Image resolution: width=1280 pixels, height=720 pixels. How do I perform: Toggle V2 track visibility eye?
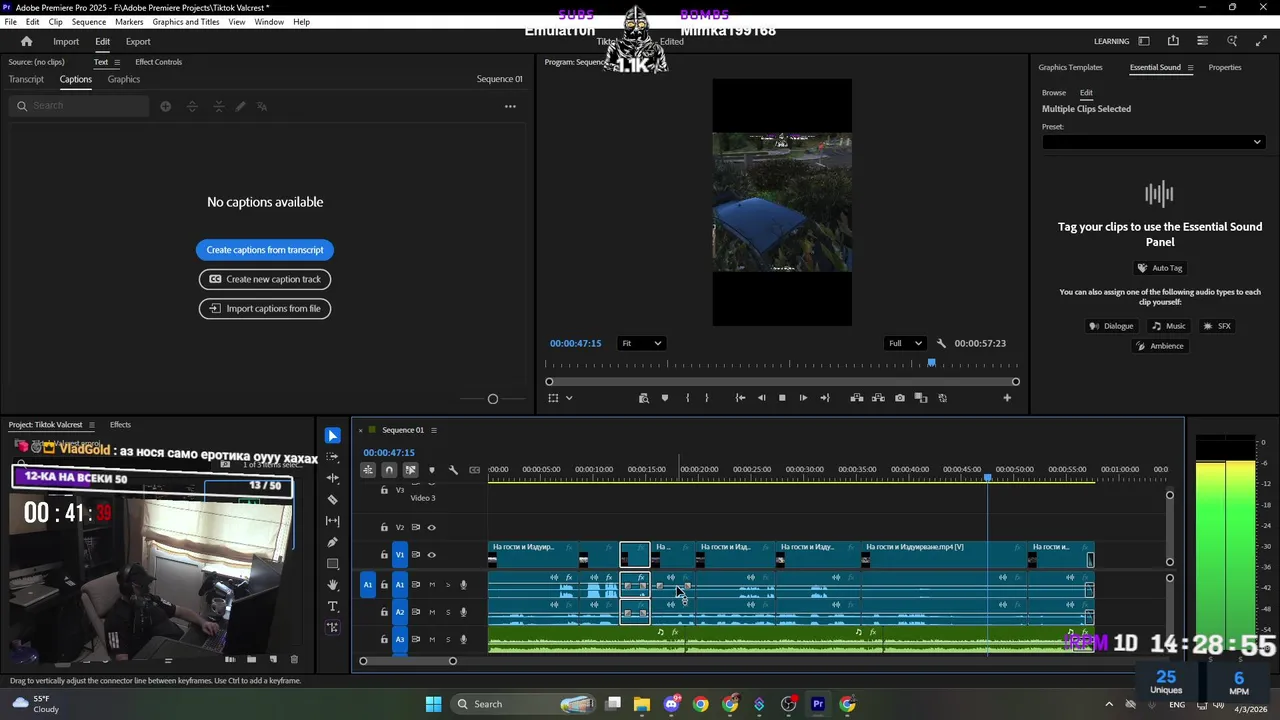(432, 527)
